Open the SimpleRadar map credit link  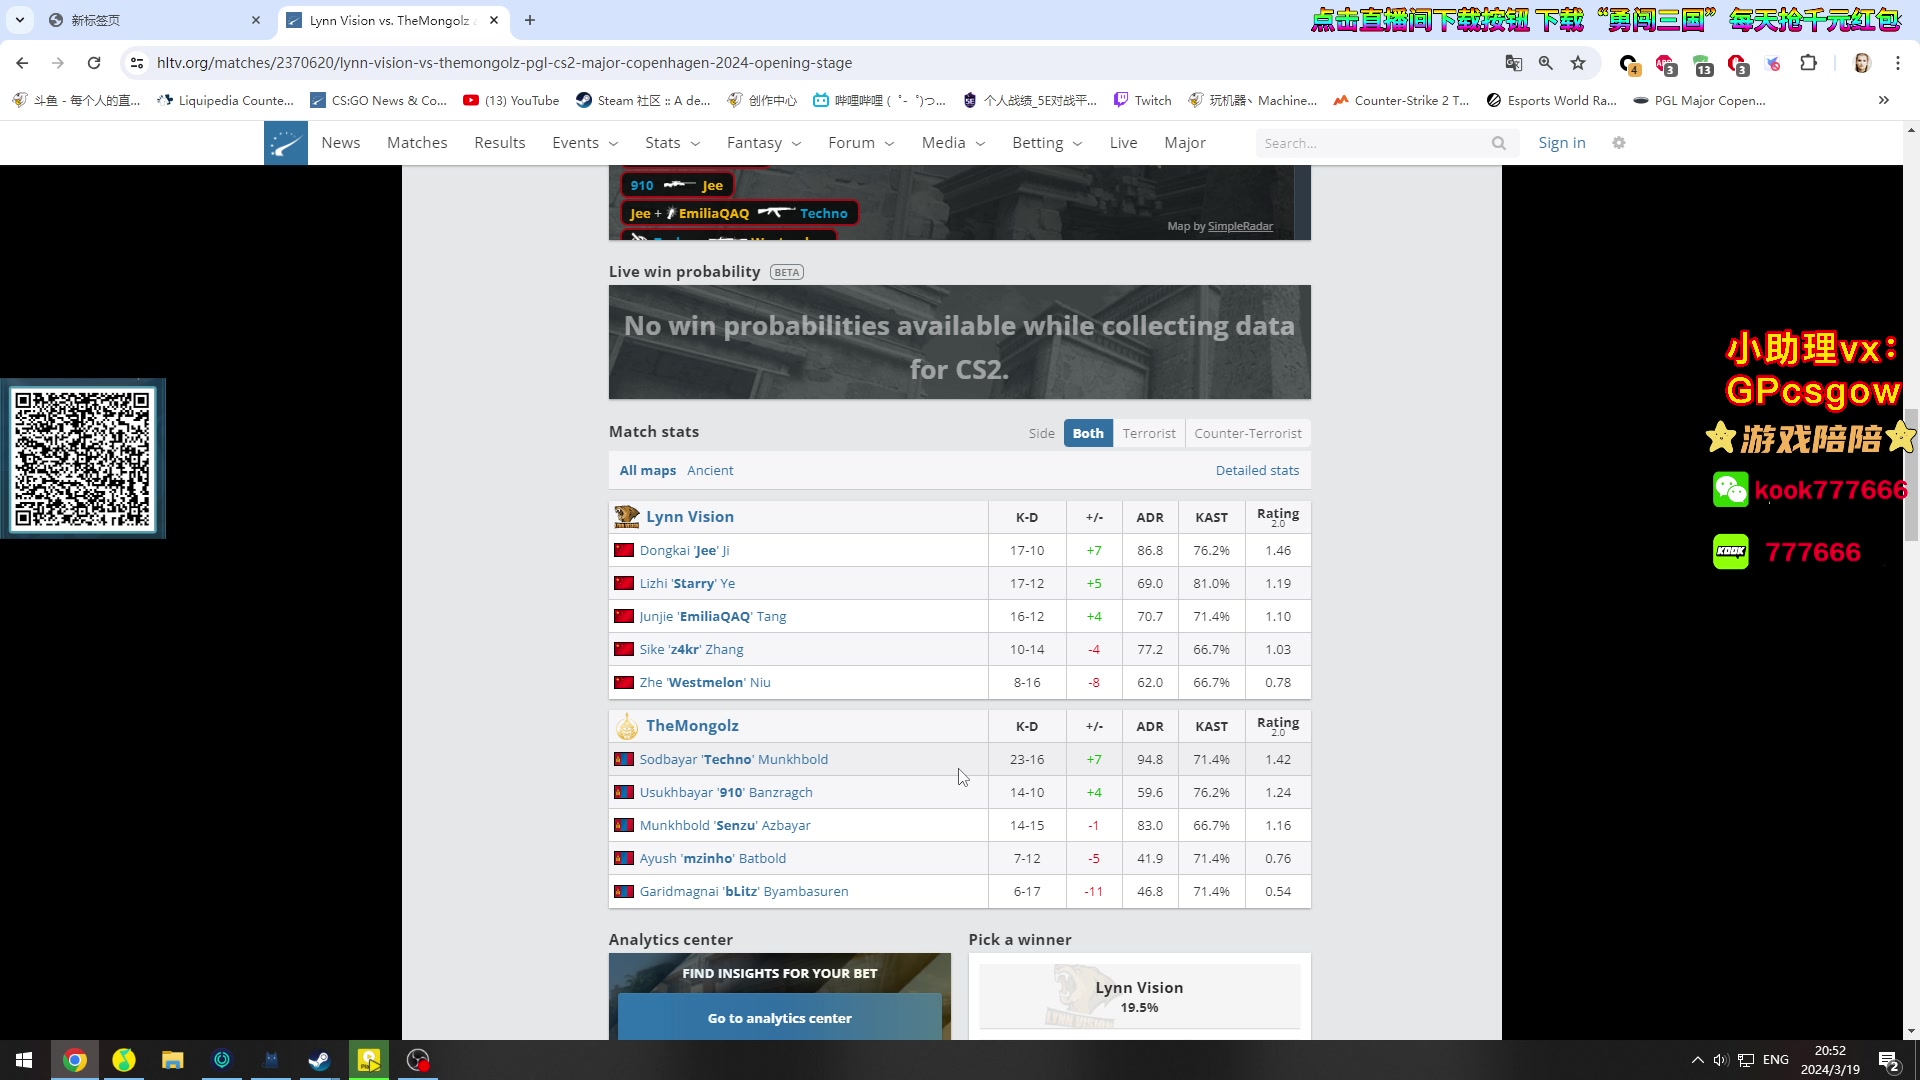(1240, 226)
